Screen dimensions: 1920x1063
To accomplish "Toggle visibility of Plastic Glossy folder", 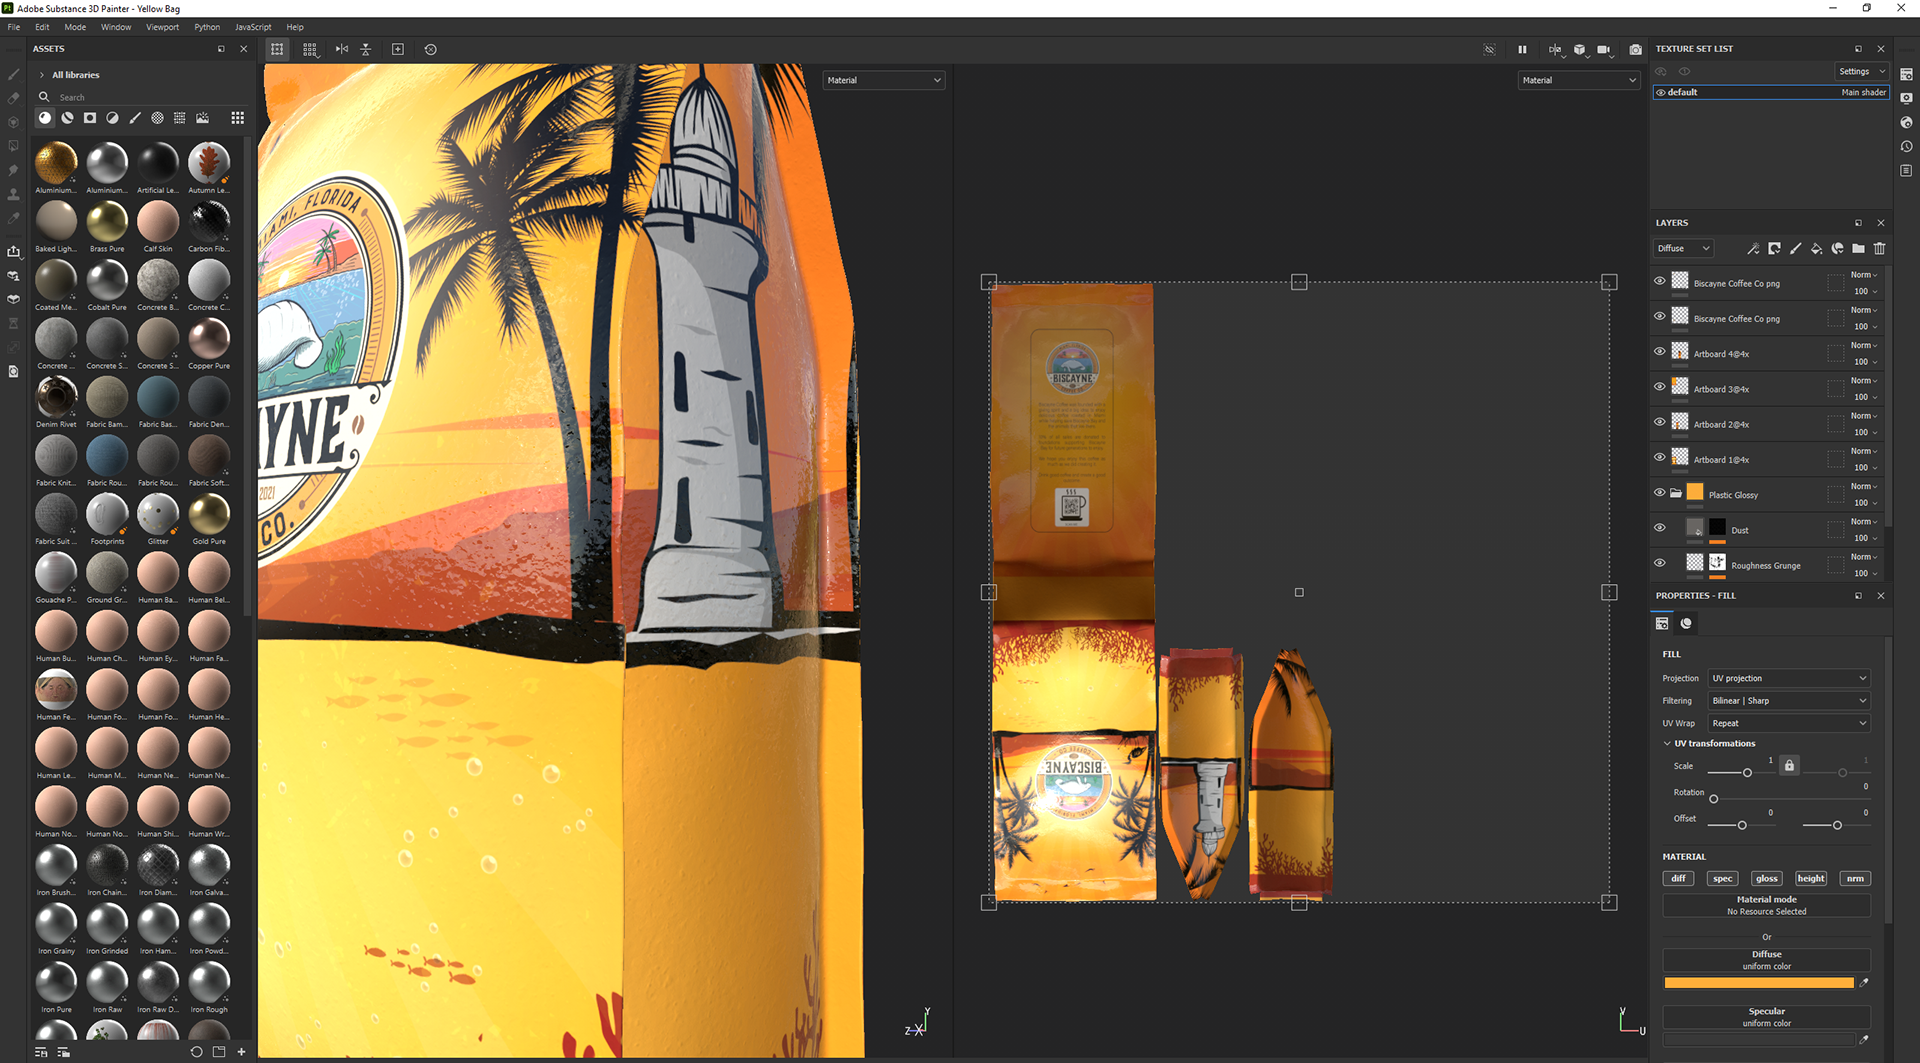I will pos(1660,492).
